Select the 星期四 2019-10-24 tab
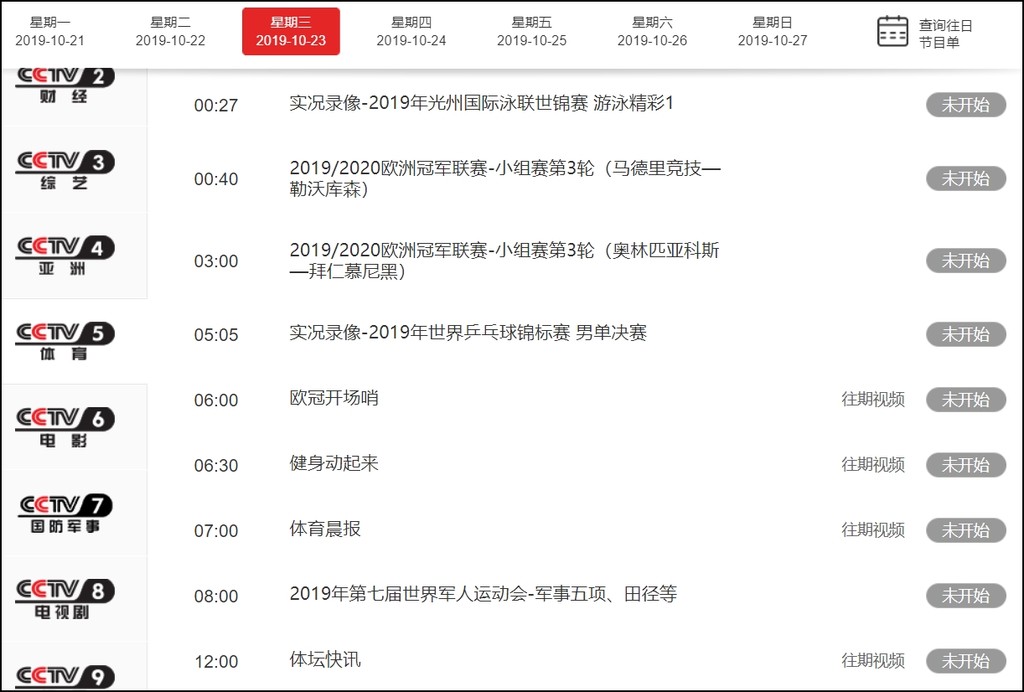The height and width of the screenshot is (692, 1024). (411, 32)
